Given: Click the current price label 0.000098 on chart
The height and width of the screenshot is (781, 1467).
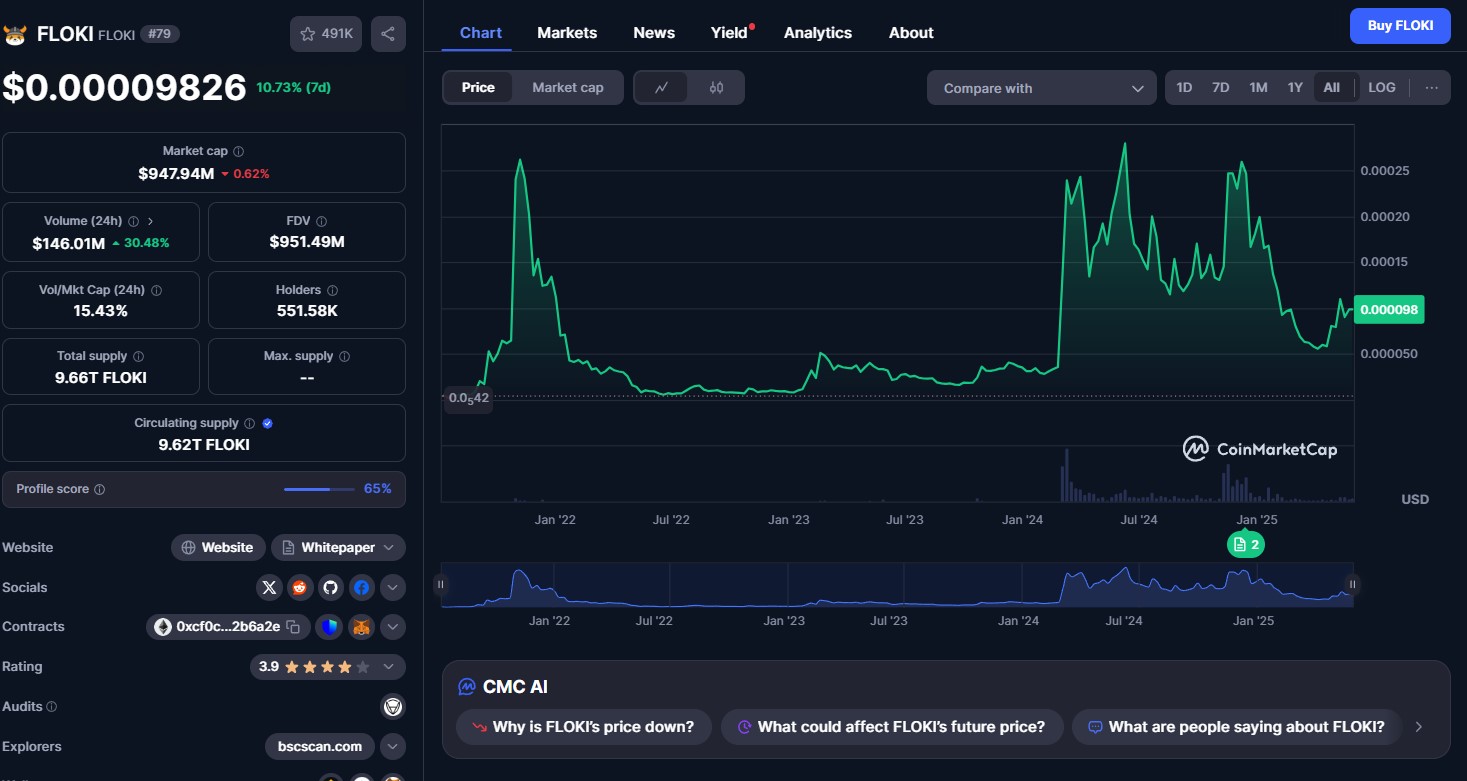Looking at the screenshot, I should click(x=1389, y=309).
